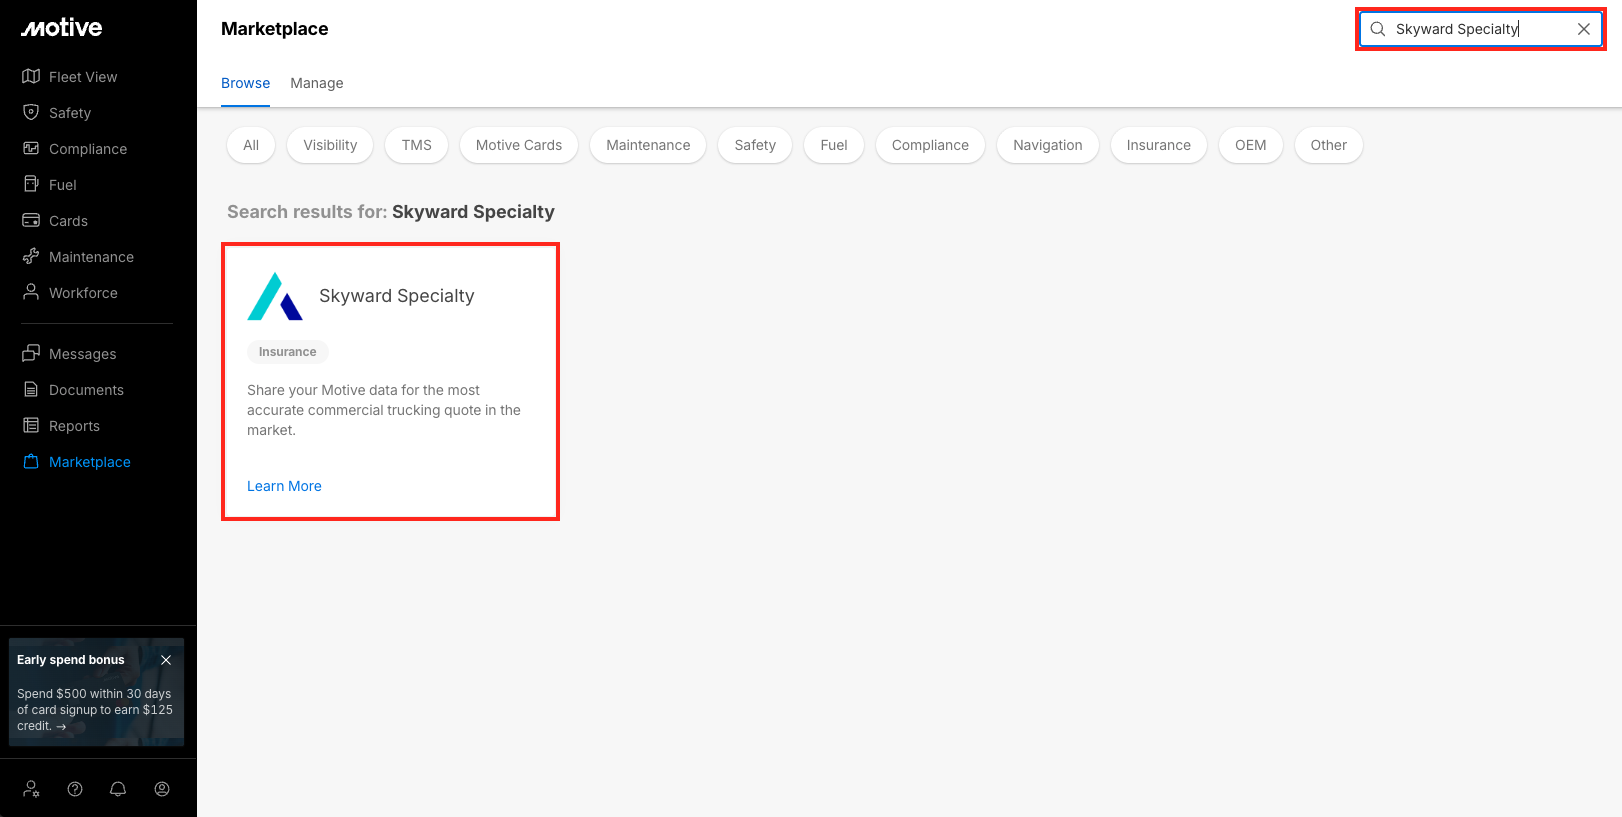Filter by OEM category
This screenshot has width=1622, height=817.
click(x=1251, y=145)
